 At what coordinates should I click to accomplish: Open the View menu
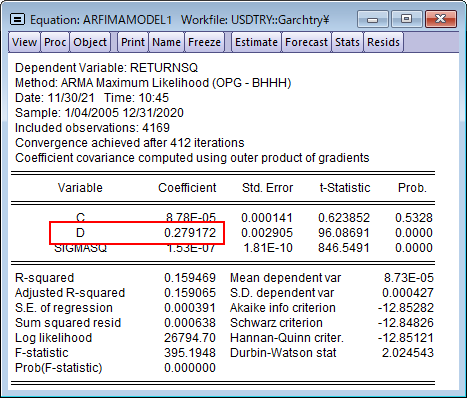click(x=24, y=42)
